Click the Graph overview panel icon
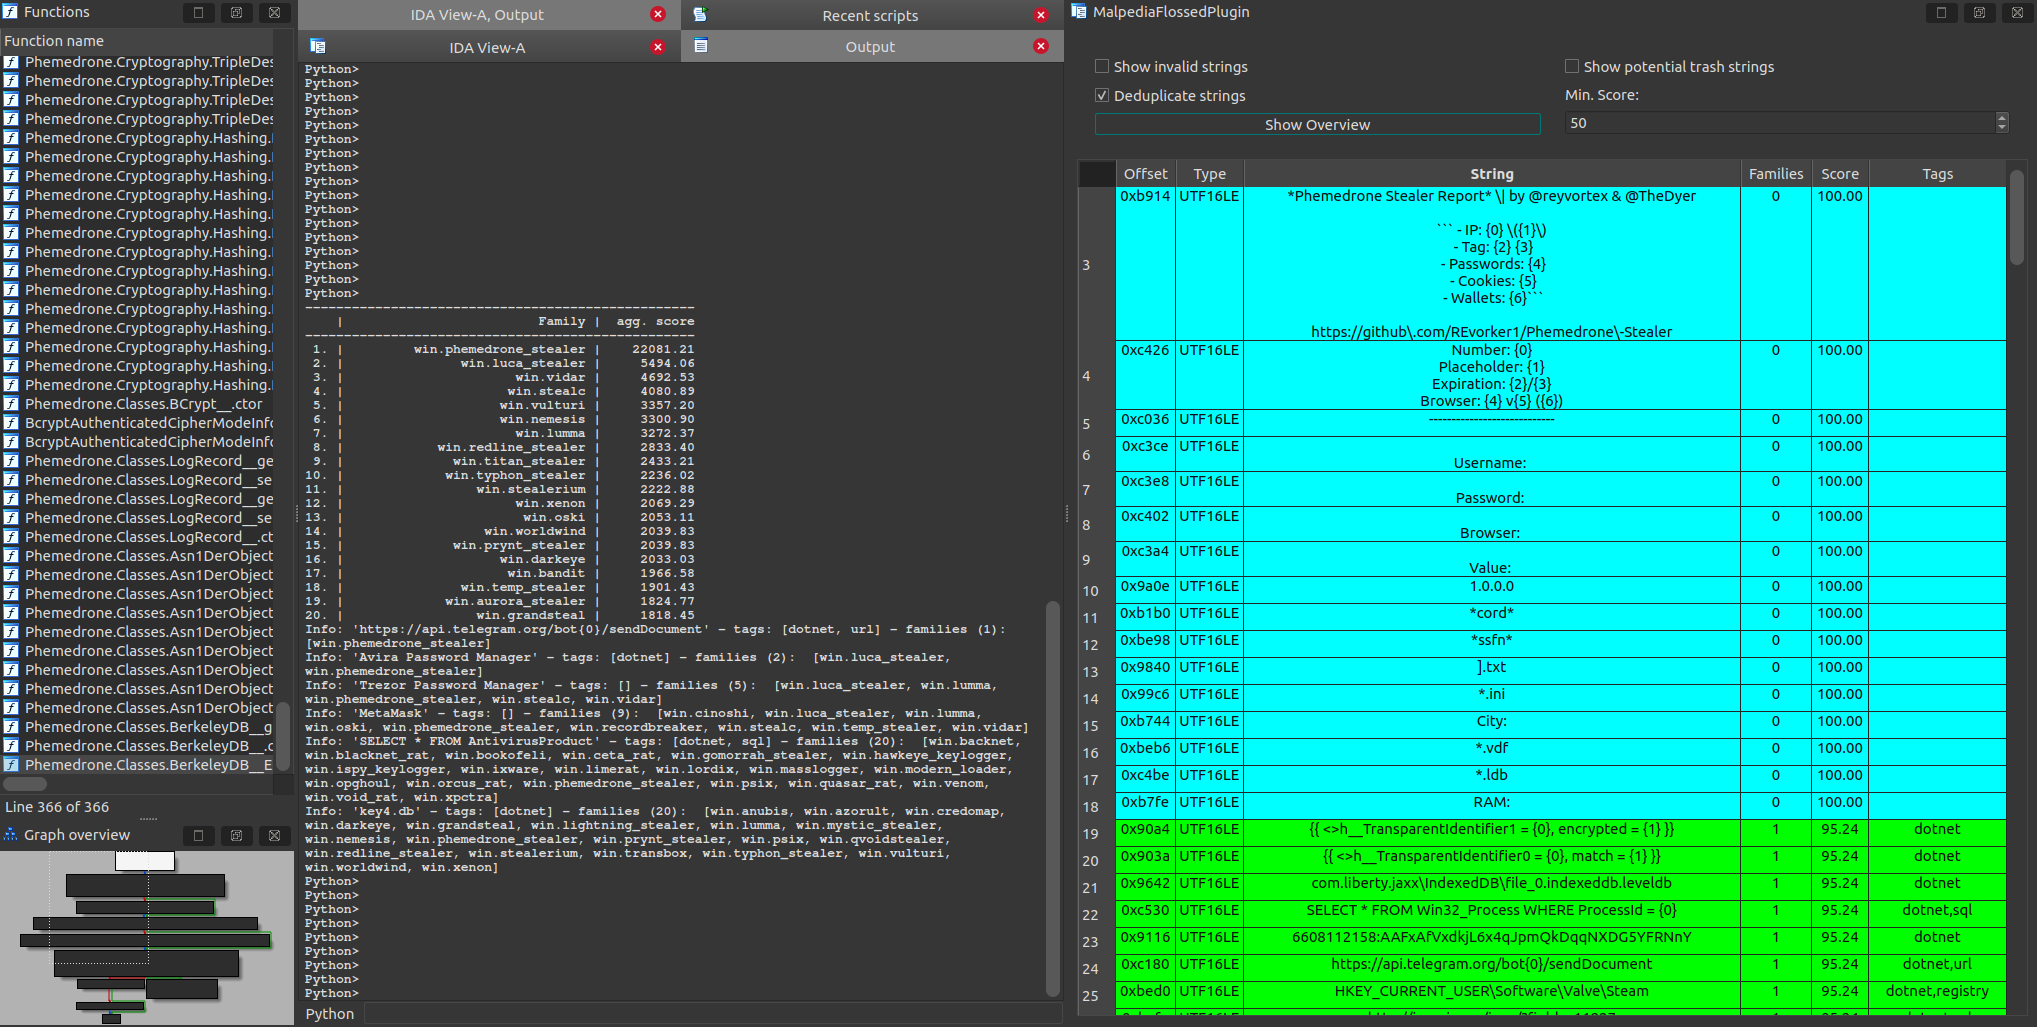The width and height of the screenshot is (2037, 1027). click(11, 835)
